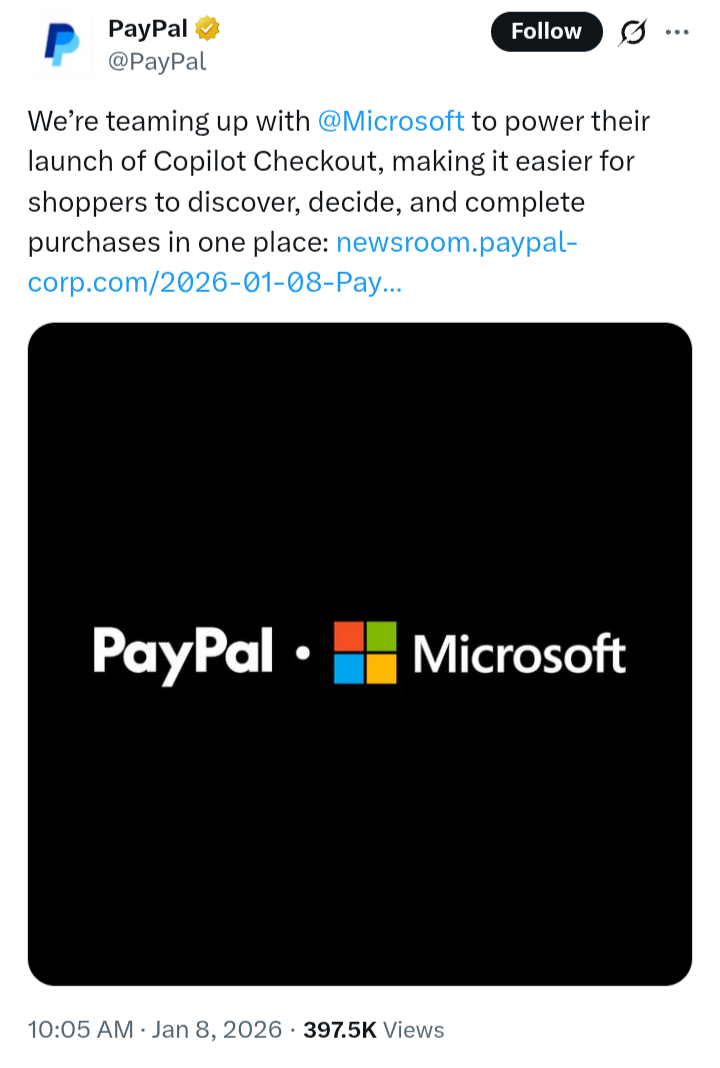The height and width of the screenshot is (1068, 720).
Task: Click the red square of Microsoft logo
Action: pyautogui.click(x=349, y=636)
